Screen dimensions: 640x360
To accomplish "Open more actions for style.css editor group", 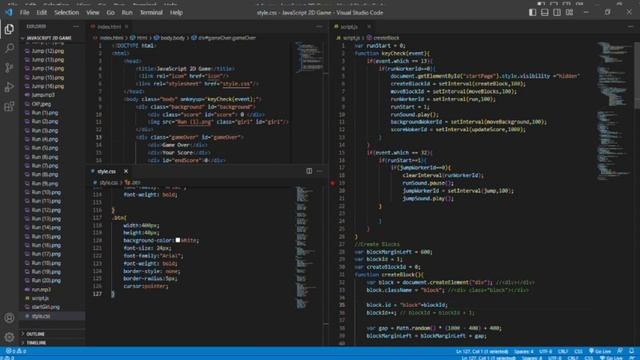I will click(320, 171).
